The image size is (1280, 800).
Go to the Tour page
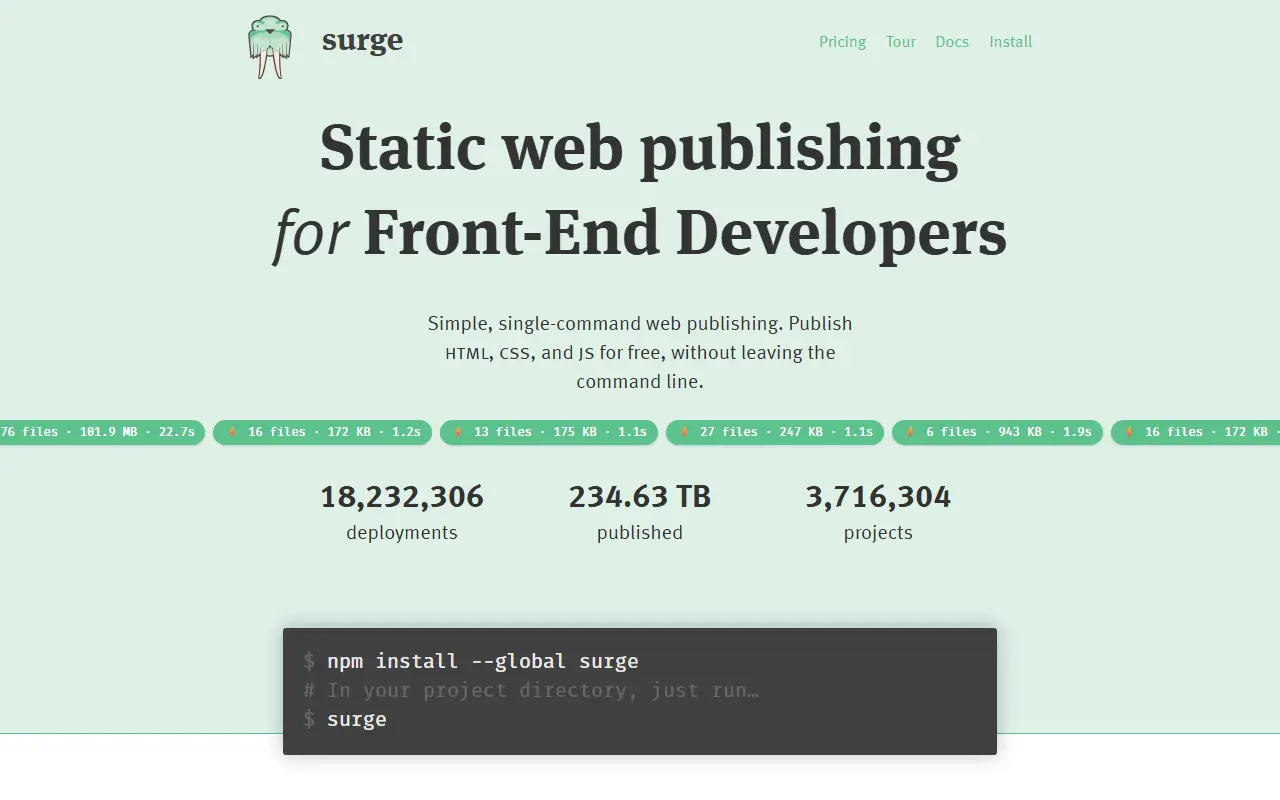(901, 42)
